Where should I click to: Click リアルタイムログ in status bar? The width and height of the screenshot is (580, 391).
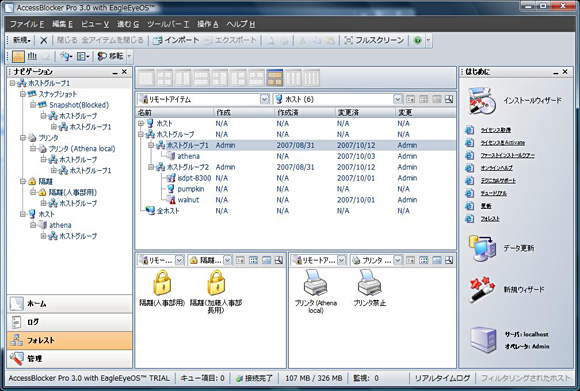[x=442, y=378]
